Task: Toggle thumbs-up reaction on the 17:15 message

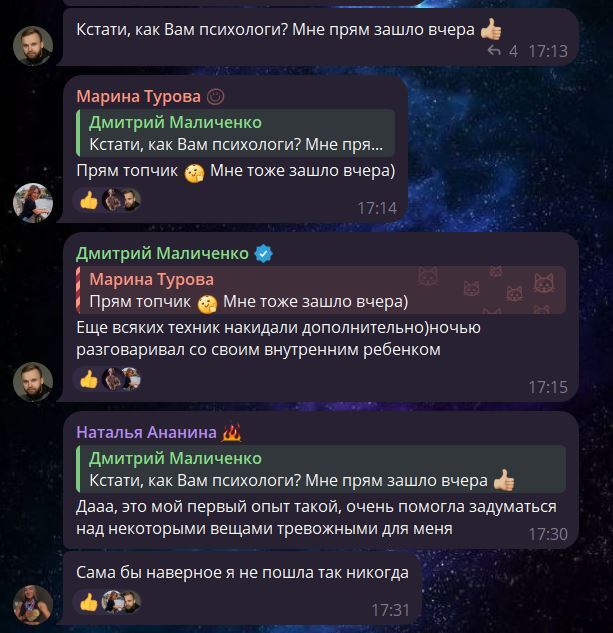Action: [89, 379]
